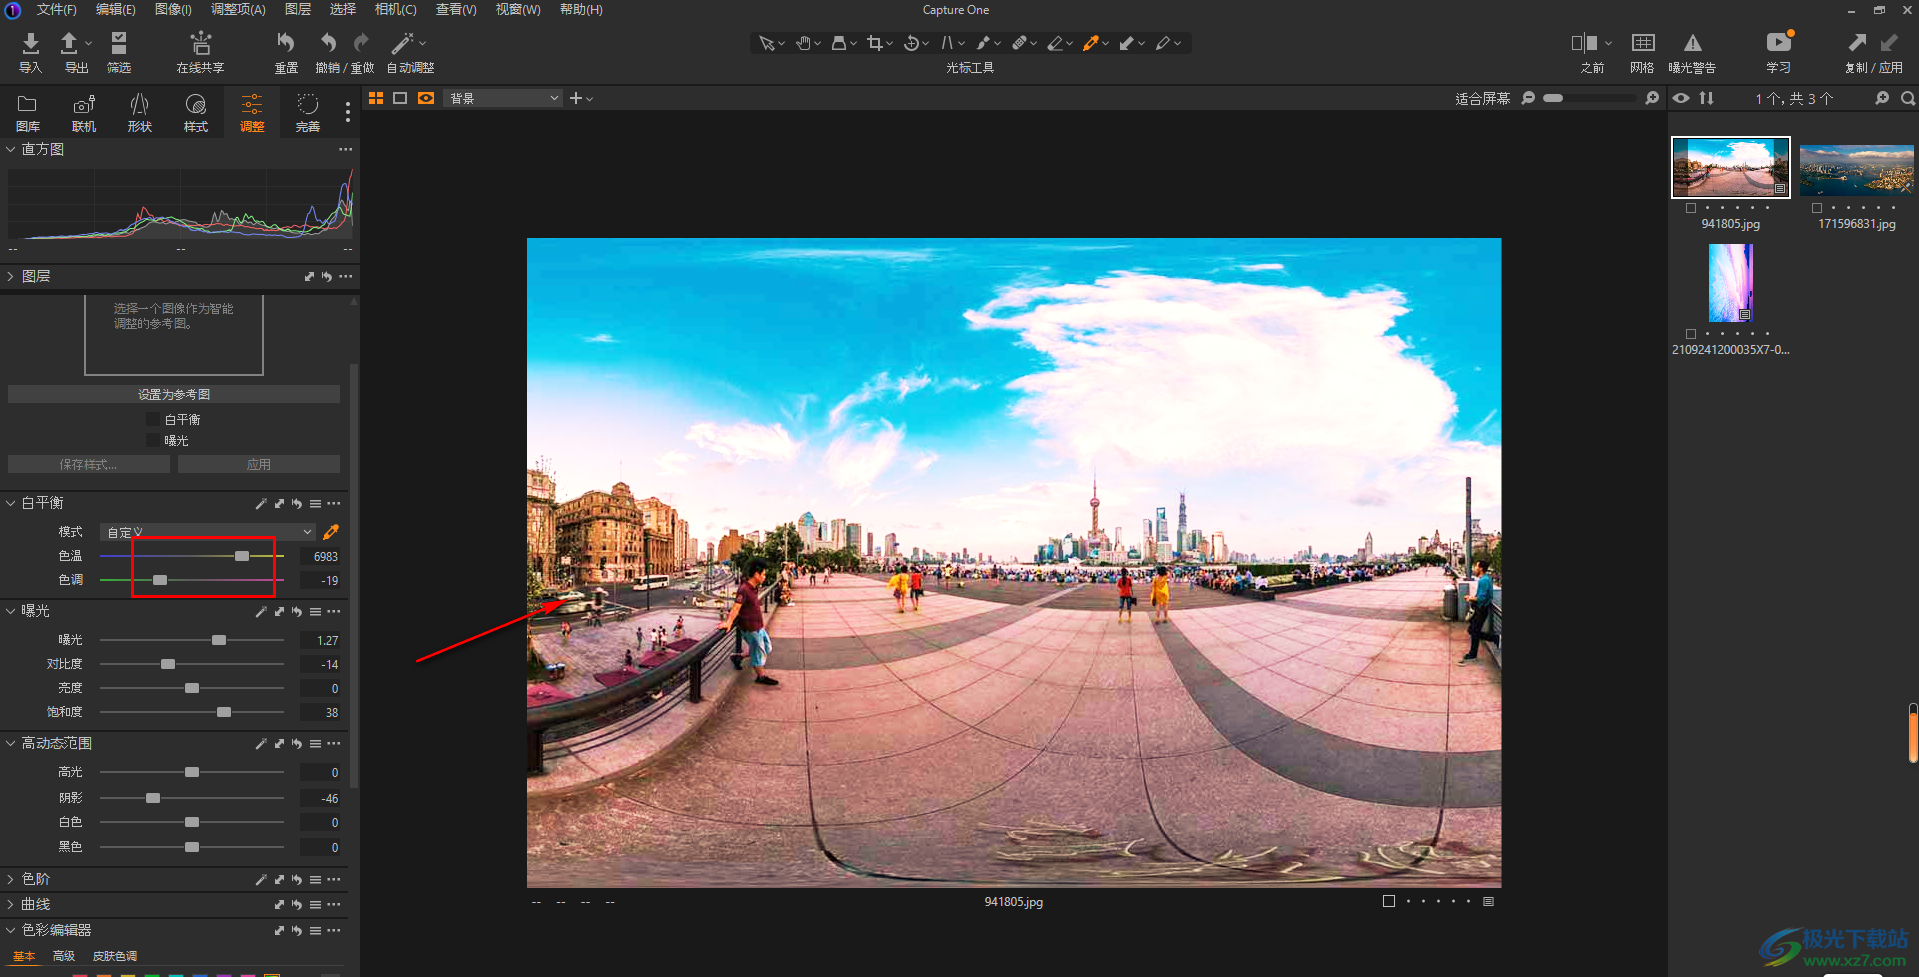Enable the White Balance (白平衡) checkbox
1919x977 pixels.
tap(153, 420)
